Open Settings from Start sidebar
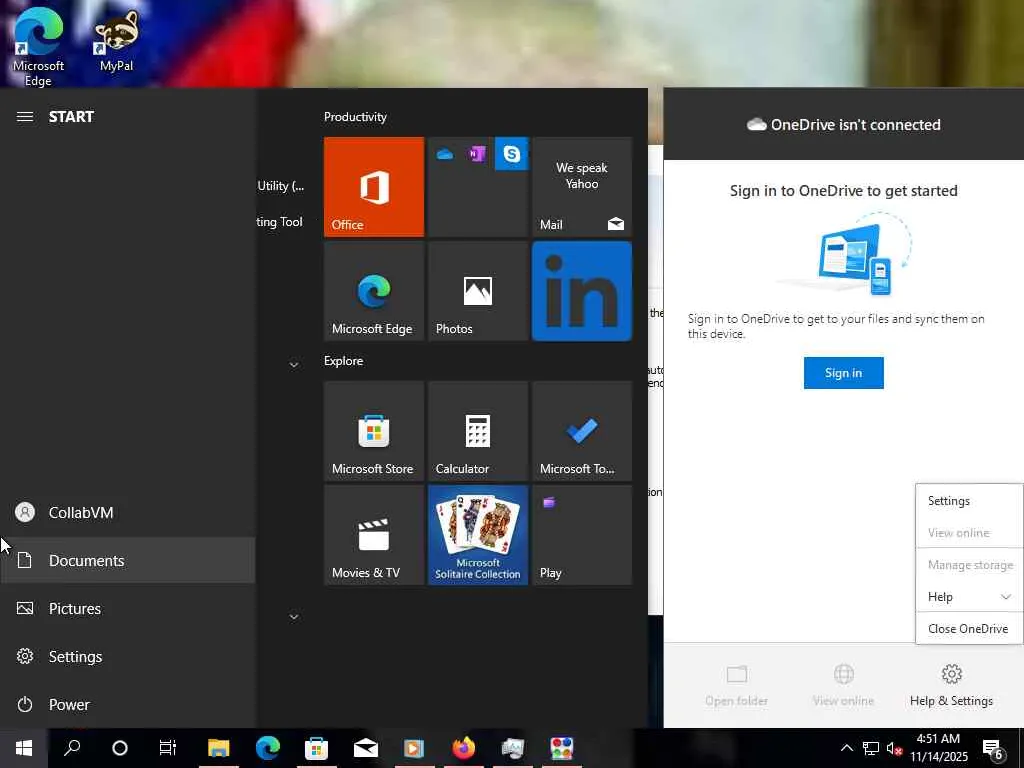 [x=127, y=656]
